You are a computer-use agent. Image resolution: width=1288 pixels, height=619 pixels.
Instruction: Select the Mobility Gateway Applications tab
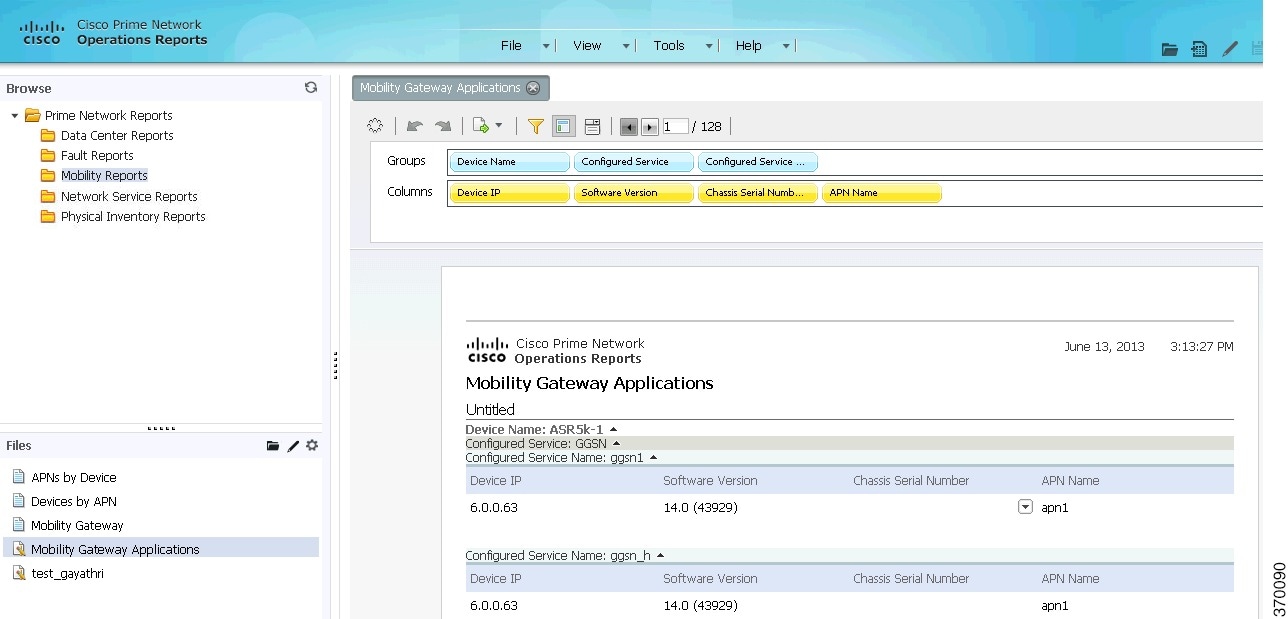pos(451,88)
